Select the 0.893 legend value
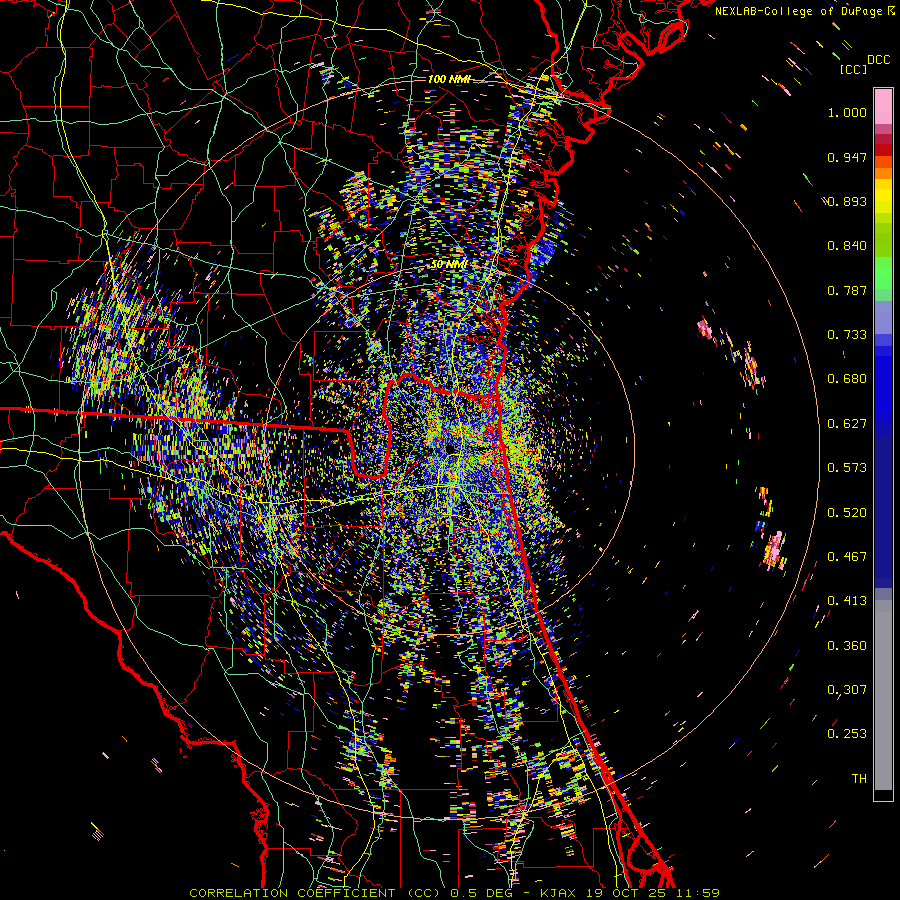 847,201
